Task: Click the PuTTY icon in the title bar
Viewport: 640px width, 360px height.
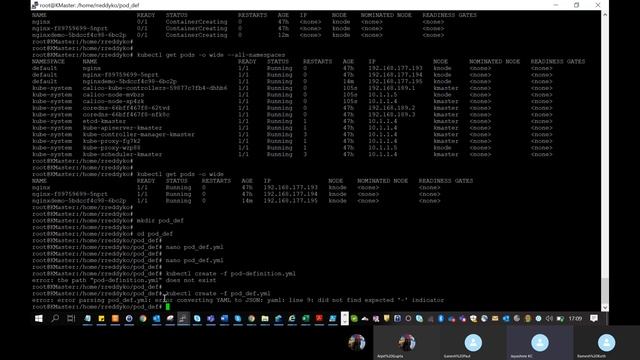Action: (35, 5)
